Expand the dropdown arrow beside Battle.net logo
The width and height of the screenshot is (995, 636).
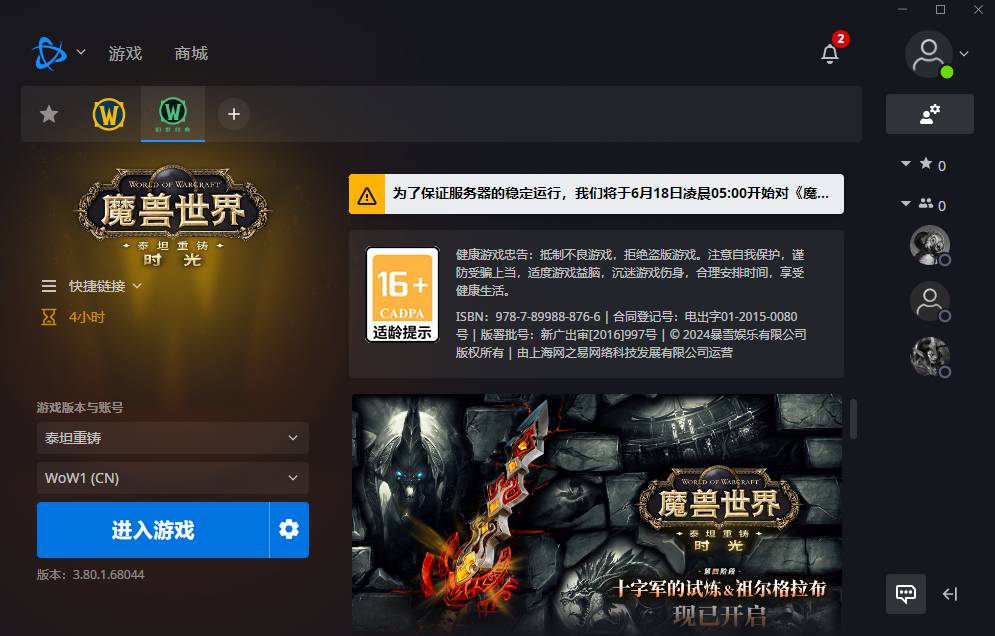81,52
